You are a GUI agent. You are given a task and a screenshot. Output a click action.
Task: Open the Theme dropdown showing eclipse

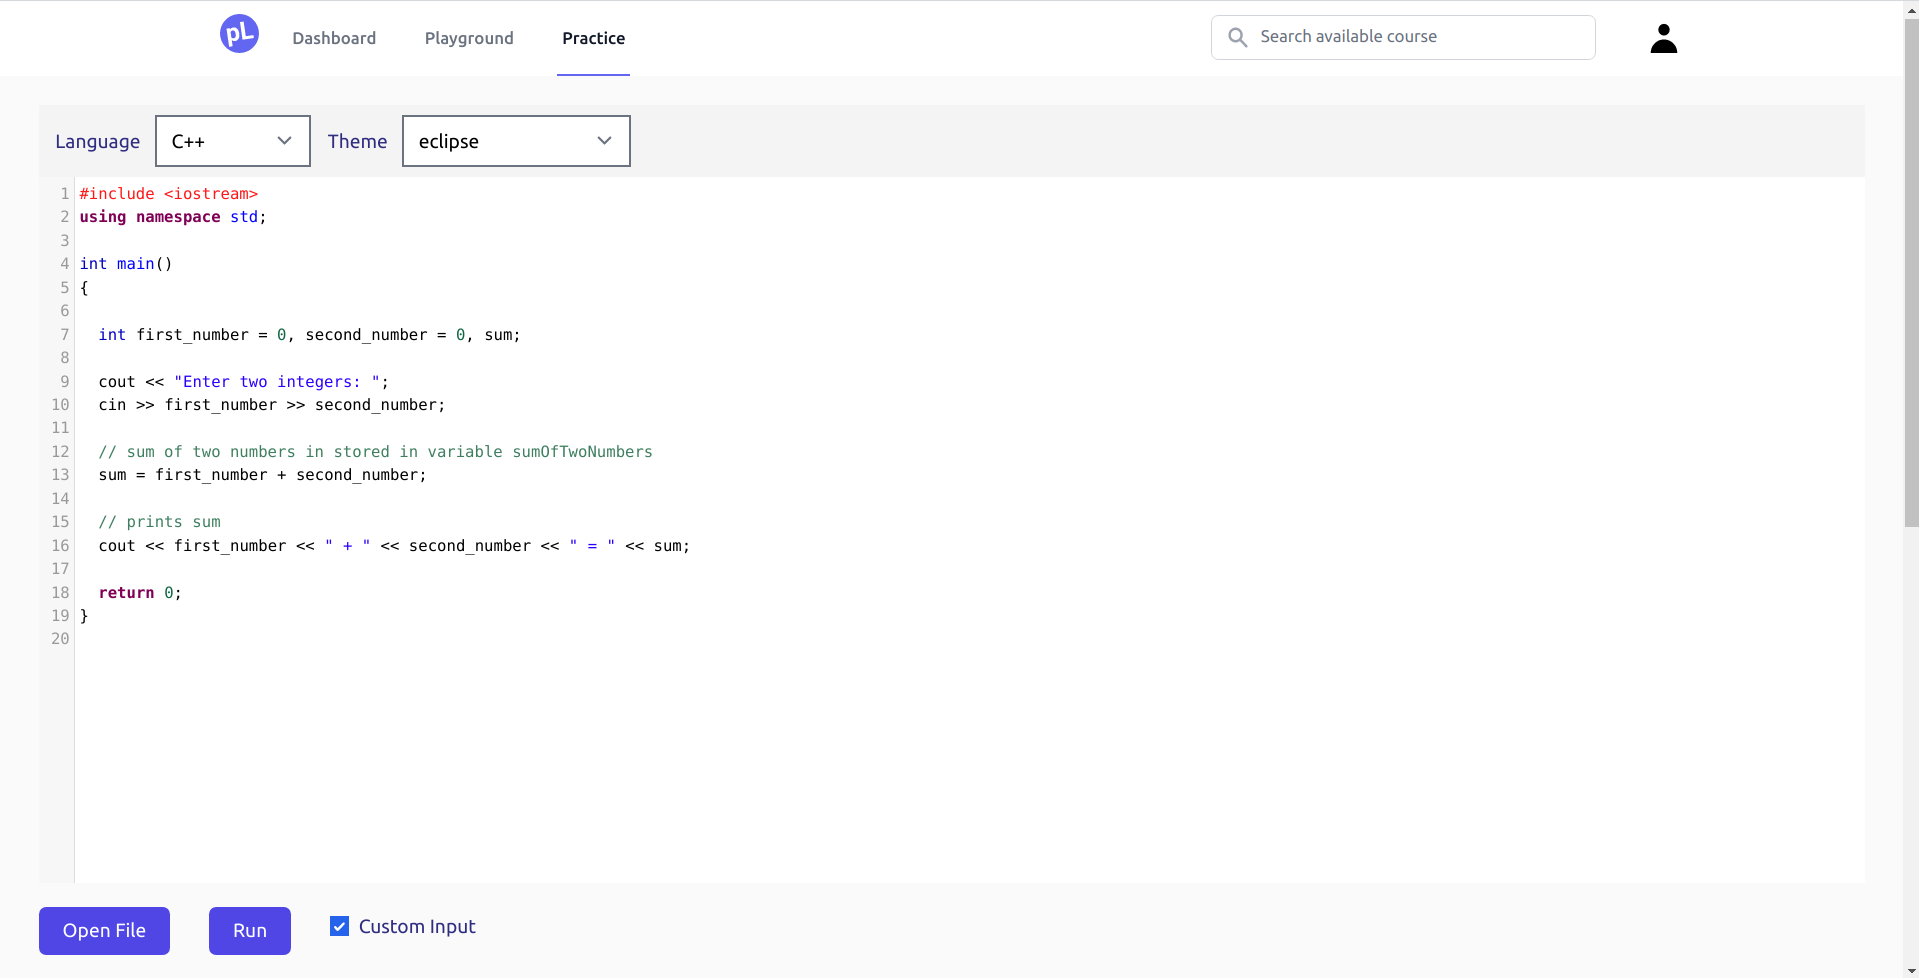[516, 141]
